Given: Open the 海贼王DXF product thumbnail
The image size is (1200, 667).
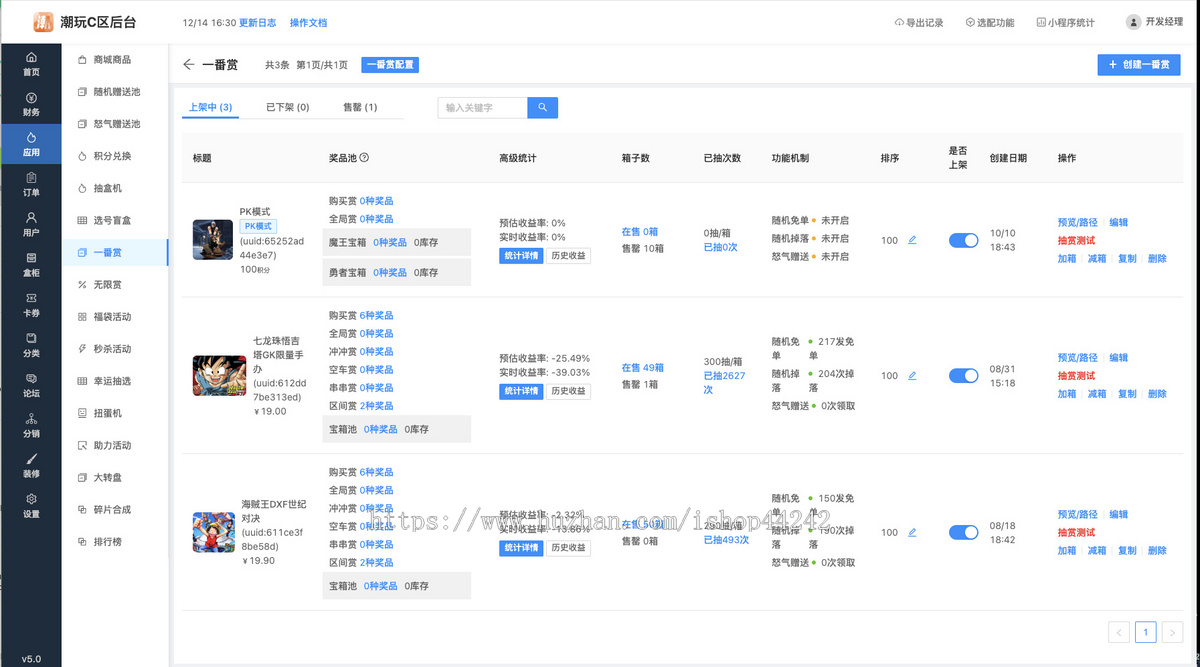Looking at the screenshot, I should pyautogui.click(x=213, y=533).
